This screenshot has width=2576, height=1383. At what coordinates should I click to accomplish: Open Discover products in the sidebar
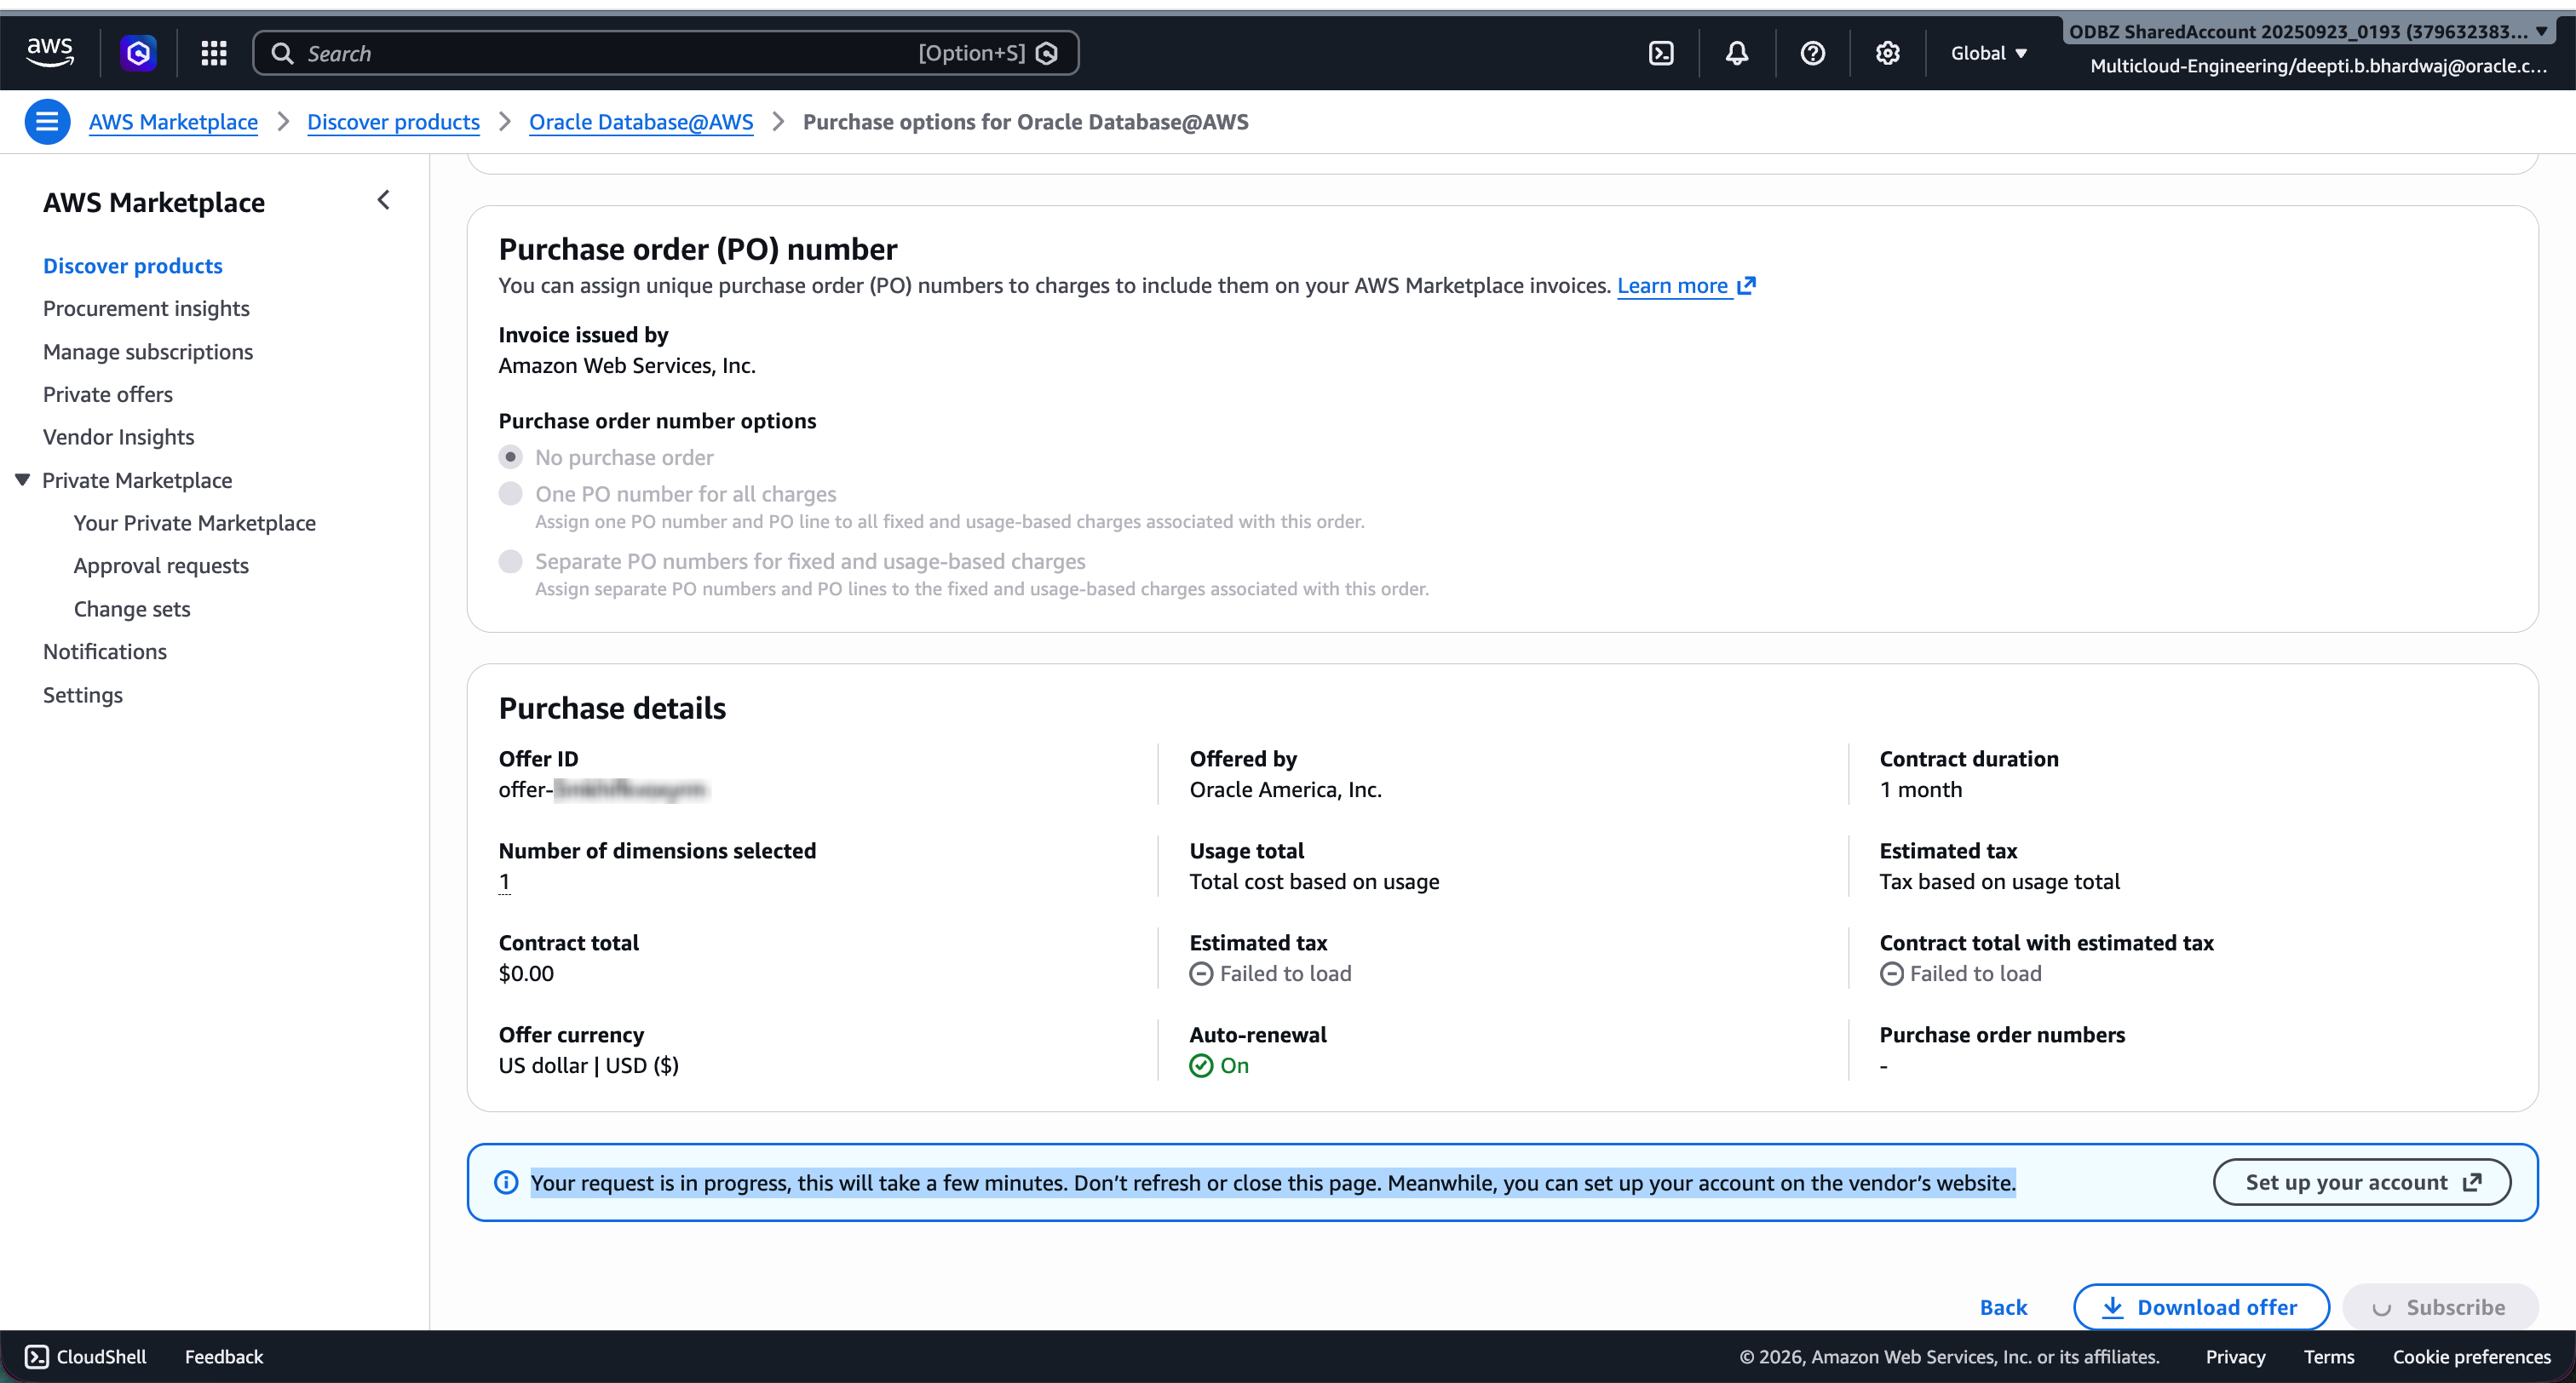[133, 265]
